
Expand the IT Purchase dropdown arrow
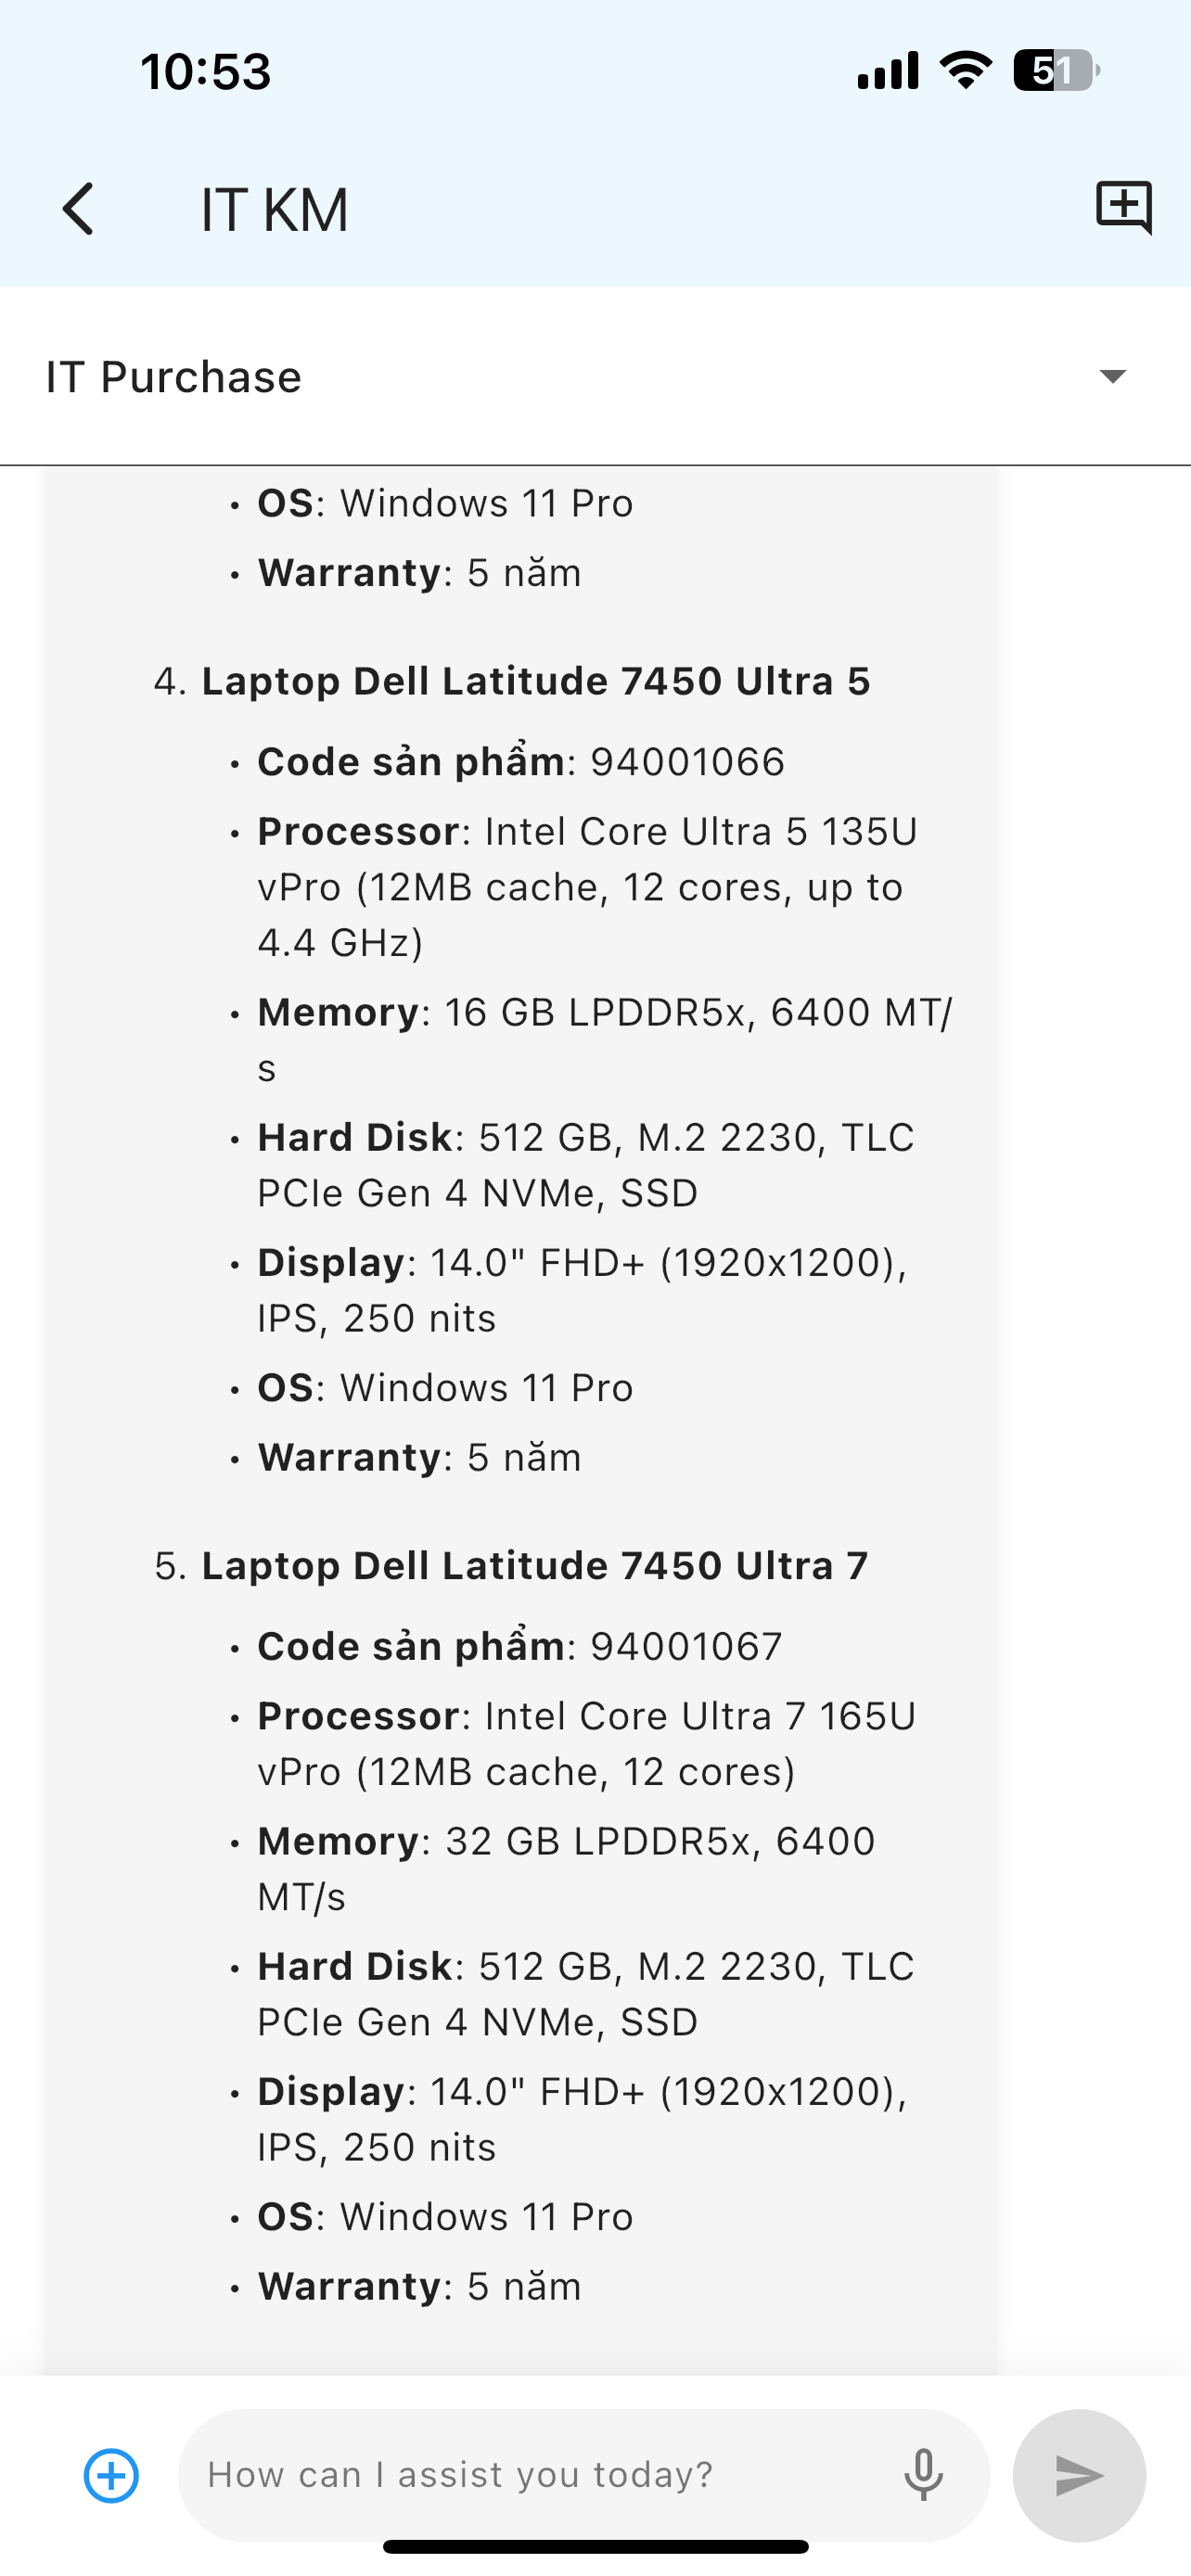[x=1113, y=376]
